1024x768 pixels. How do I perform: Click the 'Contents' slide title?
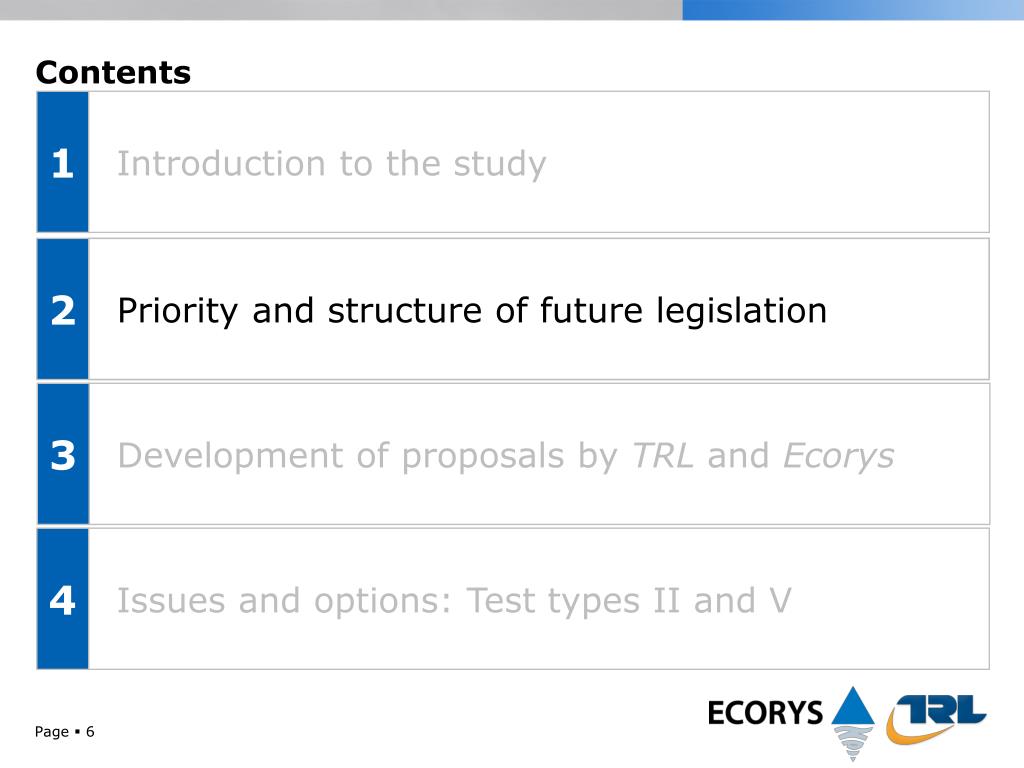click(x=113, y=72)
